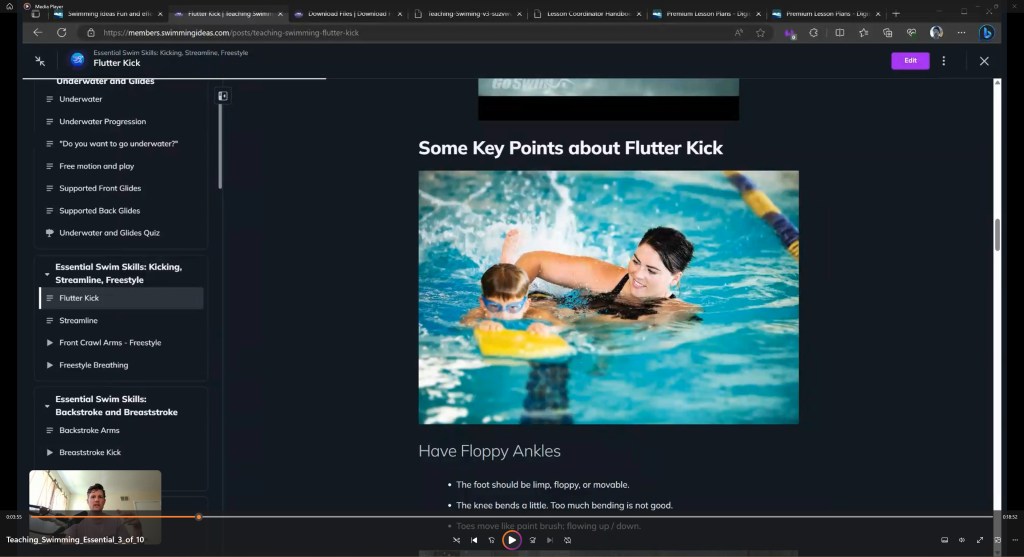Open Browser essentials heart icon
Screen dimensions: 1024x557
[912, 33]
